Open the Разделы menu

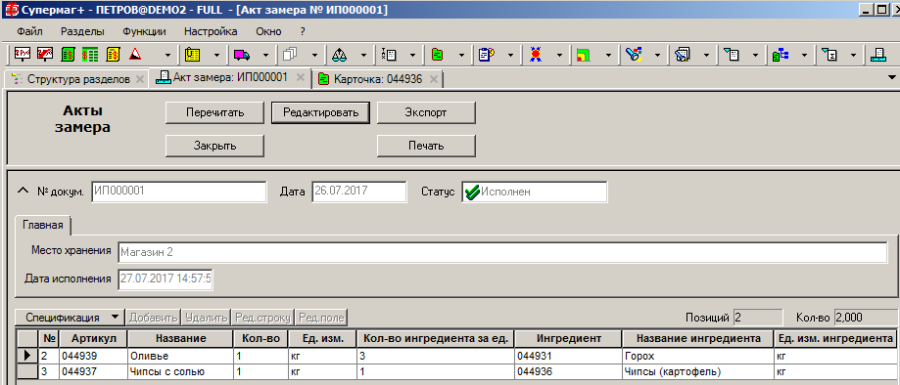83,32
